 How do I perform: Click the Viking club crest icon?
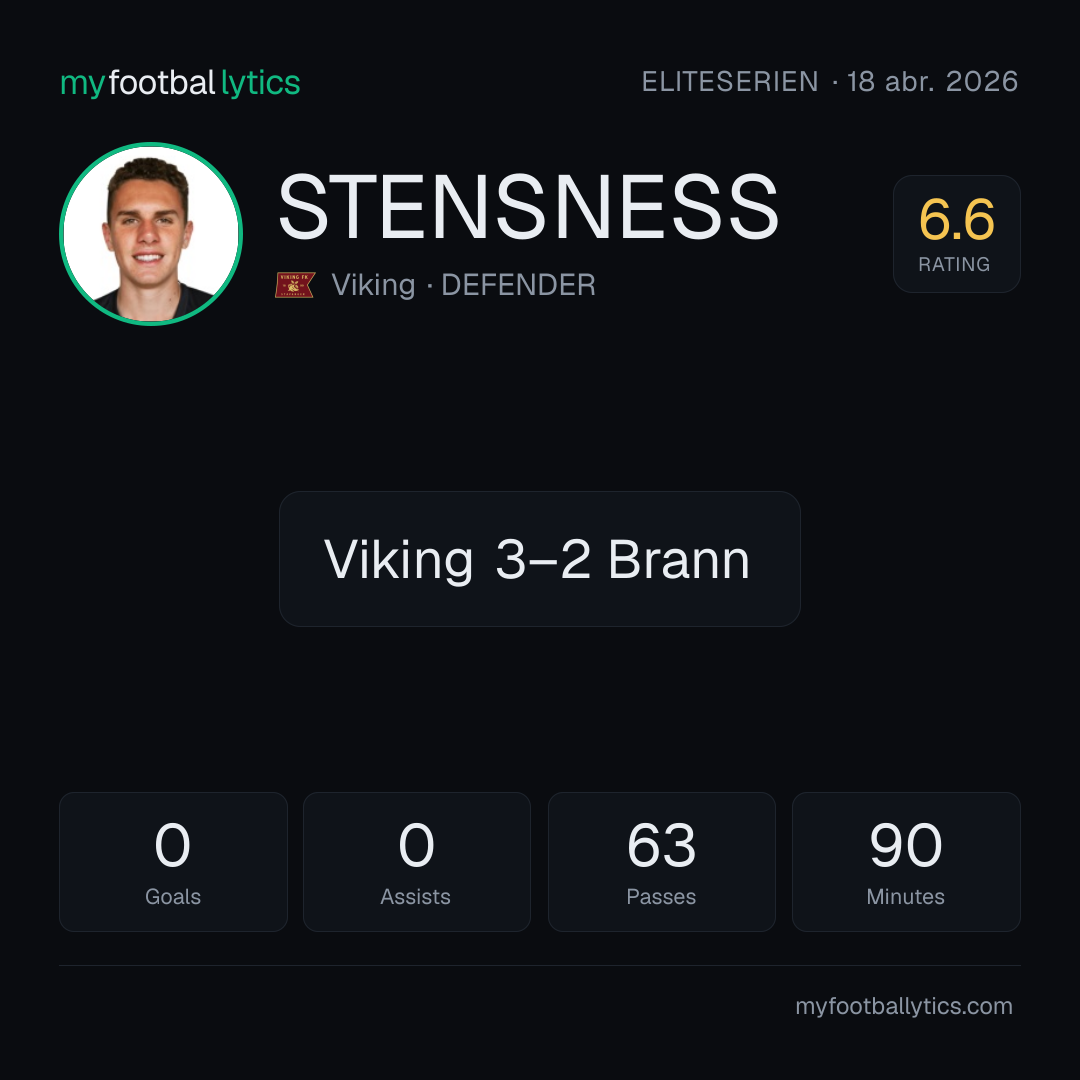tap(295, 284)
